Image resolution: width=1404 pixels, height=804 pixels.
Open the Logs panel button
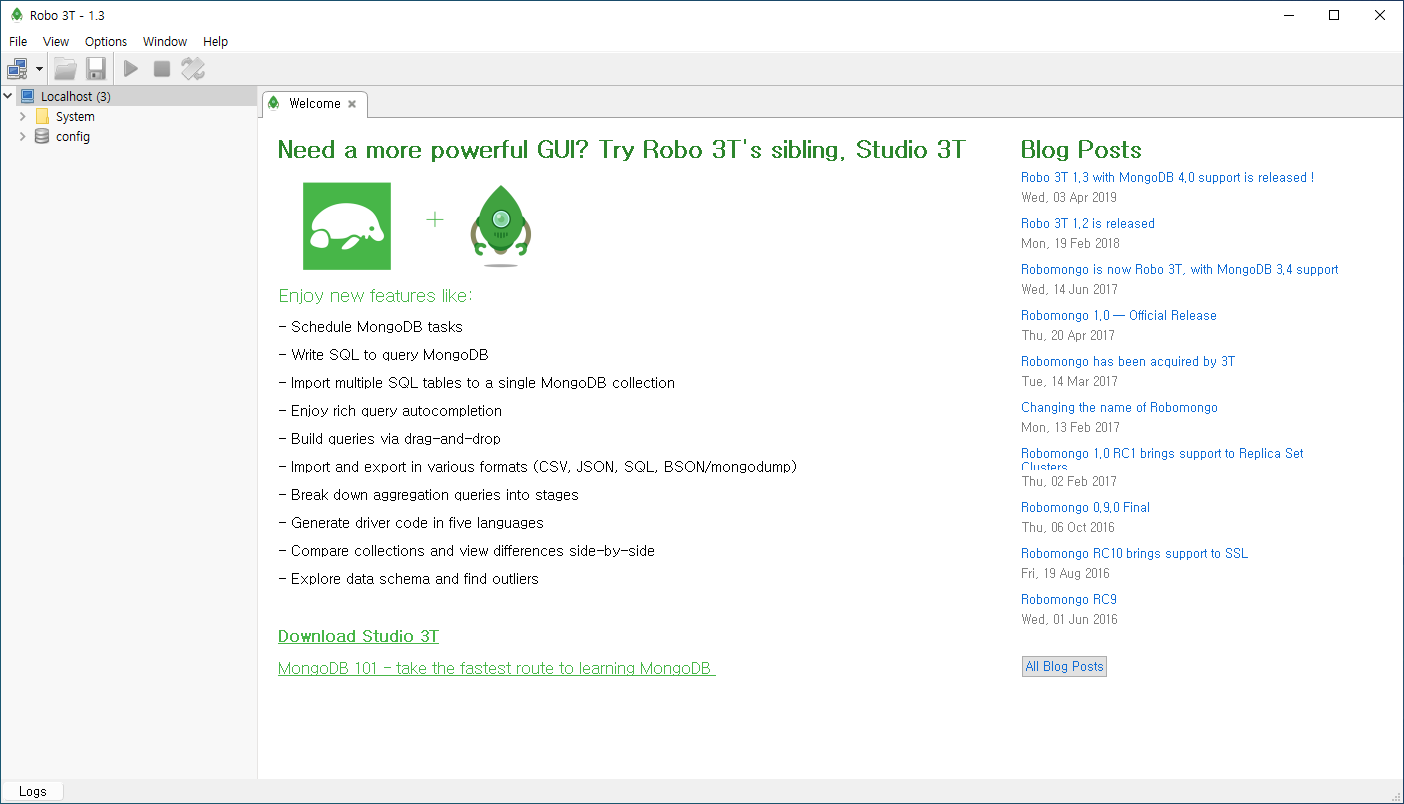pos(33,791)
